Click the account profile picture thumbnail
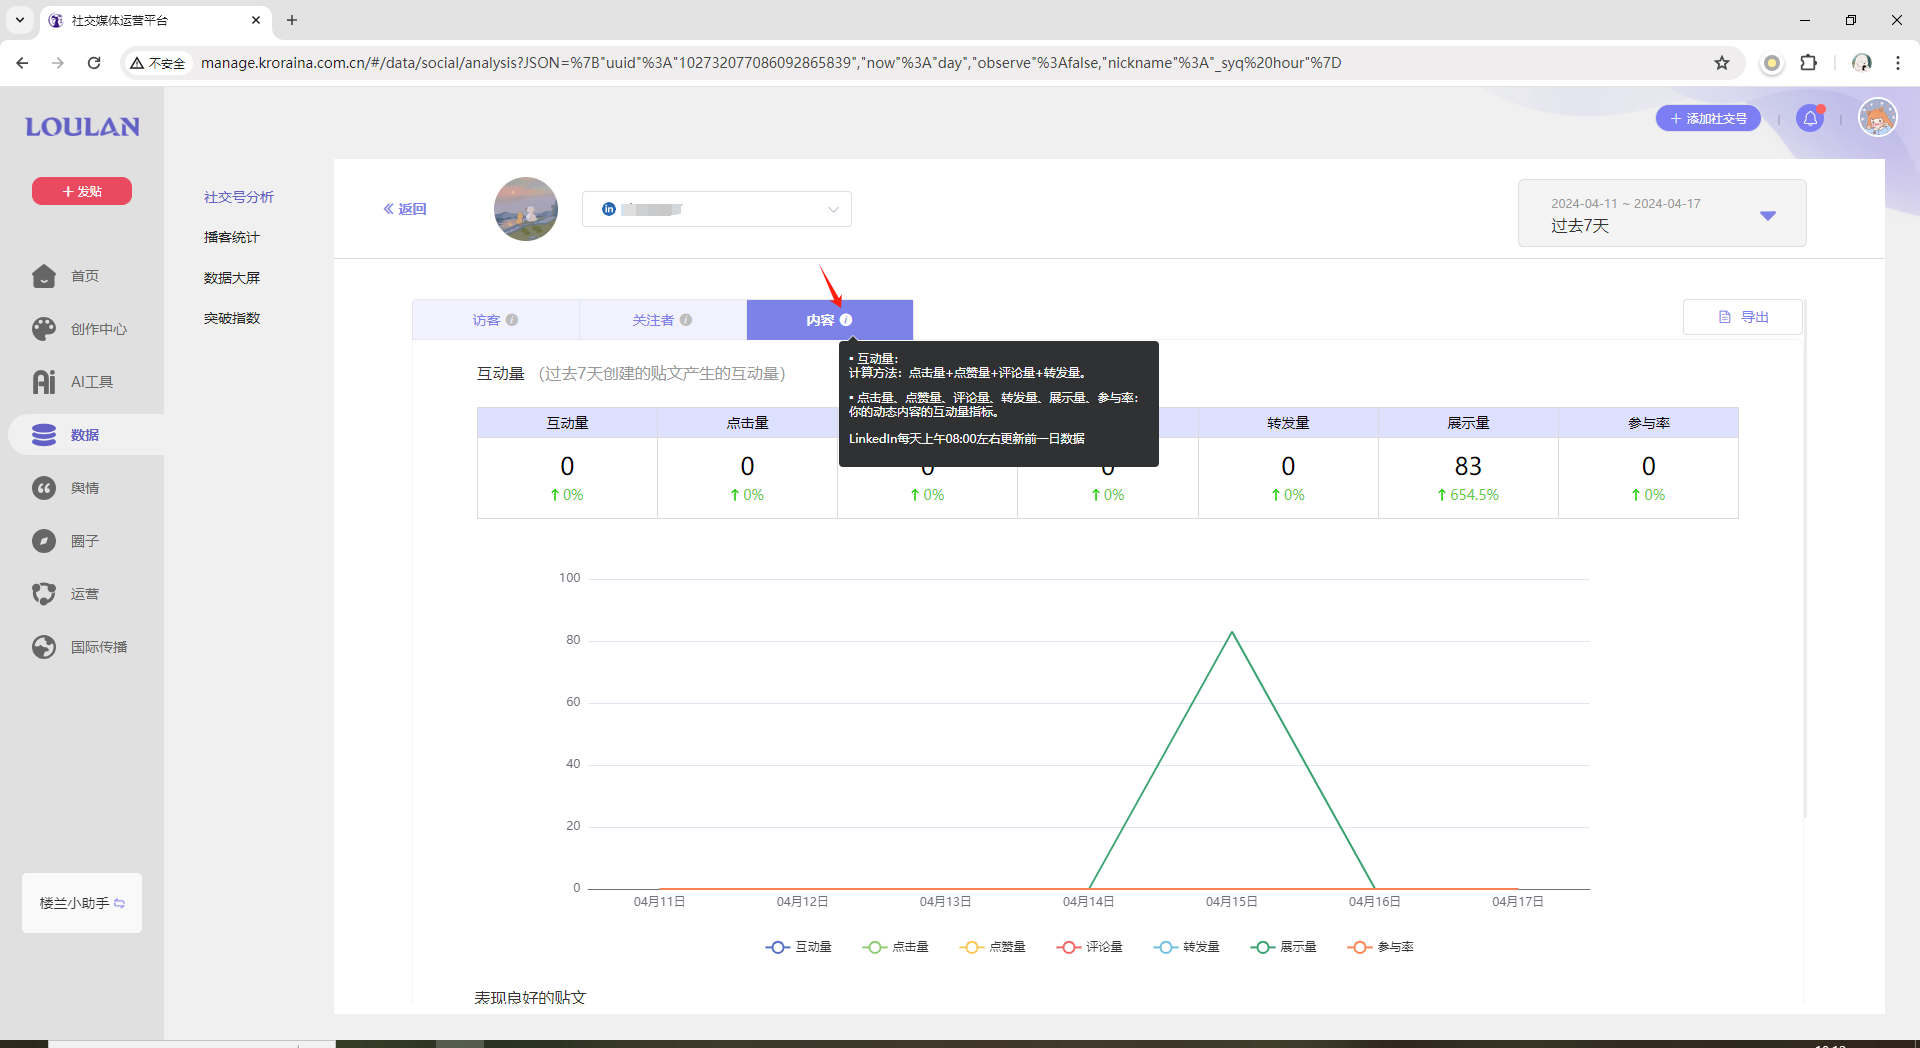Image resolution: width=1920 pixels, height=1048 pixels. coord(526,209)
